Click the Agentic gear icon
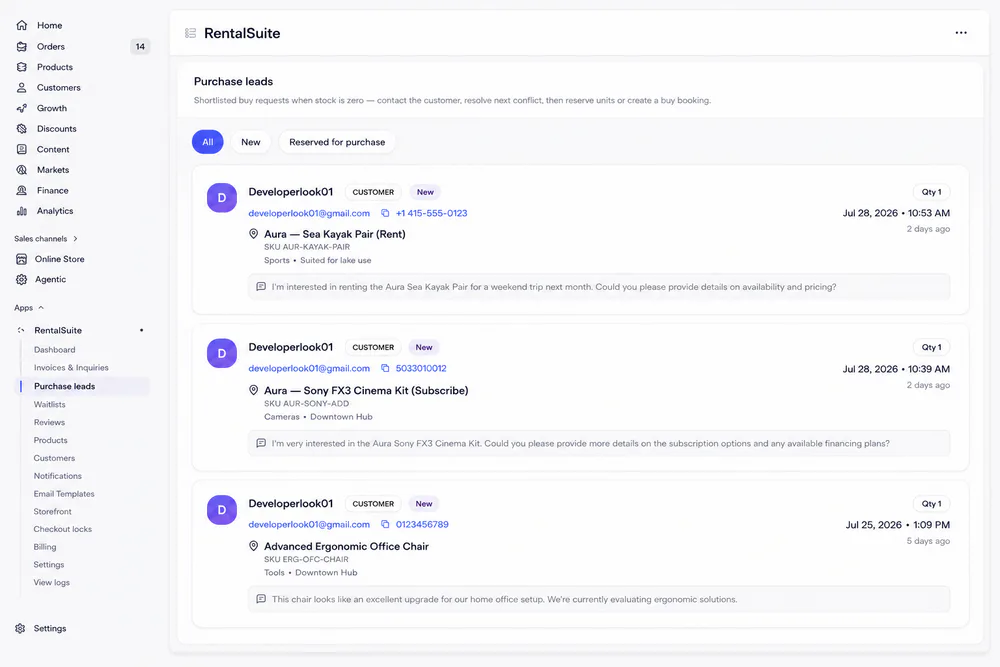This screenshot has height=667, width=1000. (x=22, y=279)
